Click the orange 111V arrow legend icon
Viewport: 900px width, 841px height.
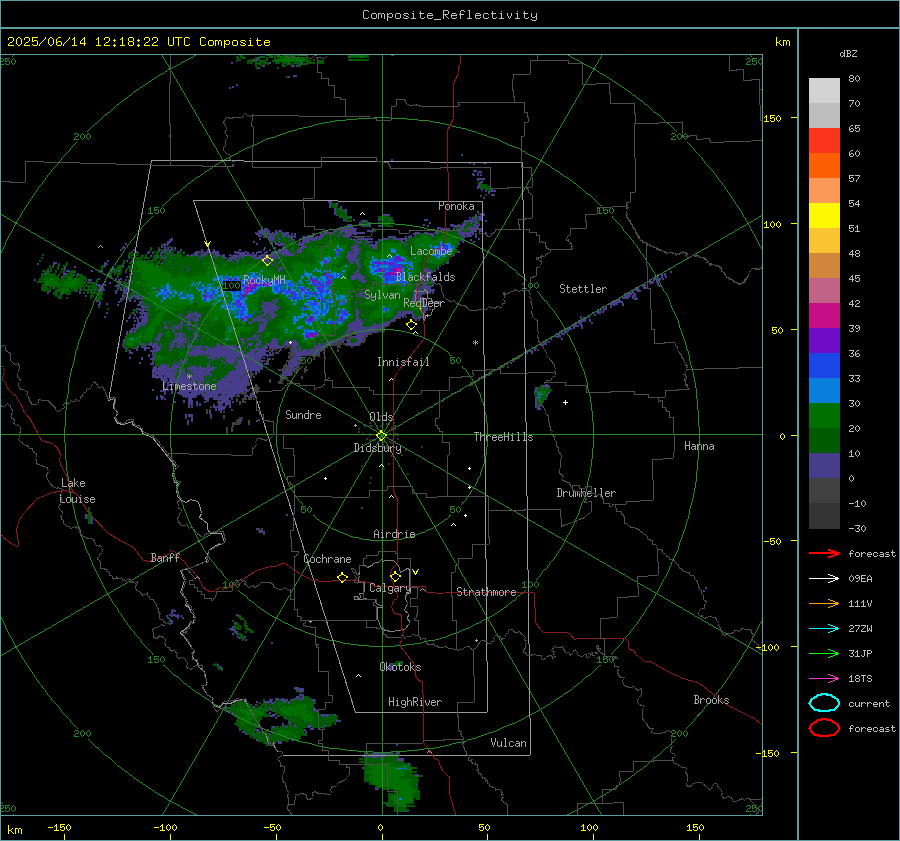pyautogui.click(x=824, y=603)
